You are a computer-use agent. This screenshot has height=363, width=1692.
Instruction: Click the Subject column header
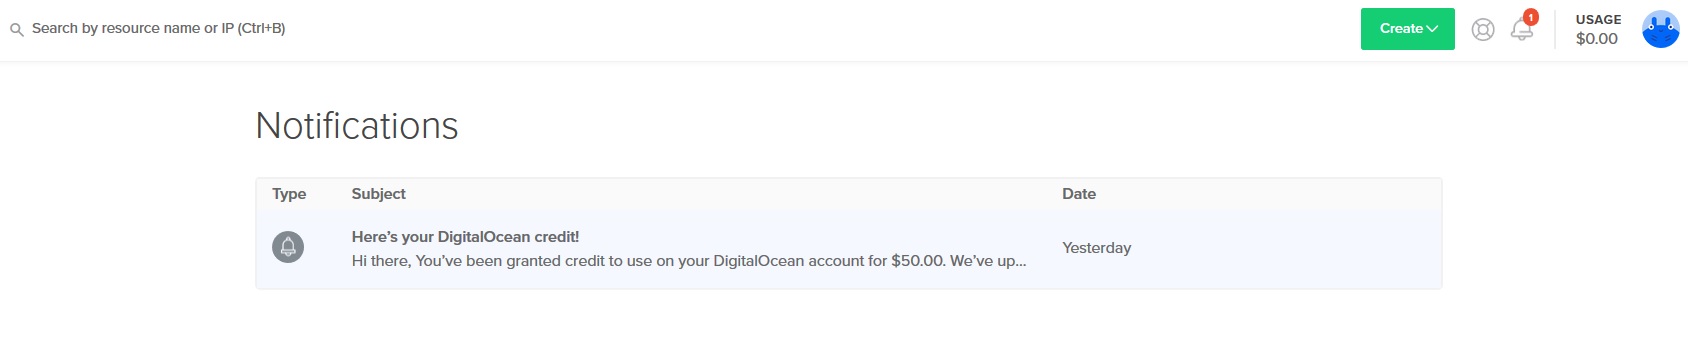pyautogui.click(x=378, y=194)
